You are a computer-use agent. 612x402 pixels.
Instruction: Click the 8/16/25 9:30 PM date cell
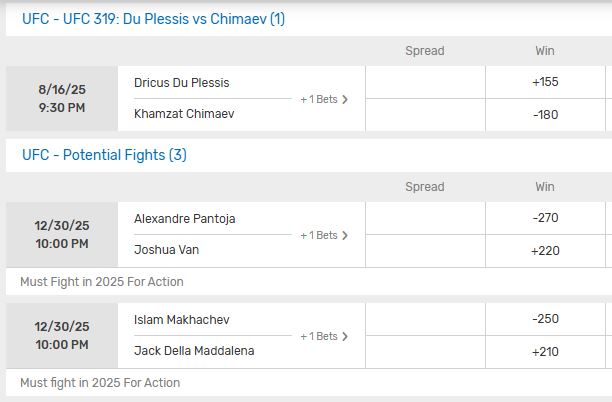(x=62, y=98)
